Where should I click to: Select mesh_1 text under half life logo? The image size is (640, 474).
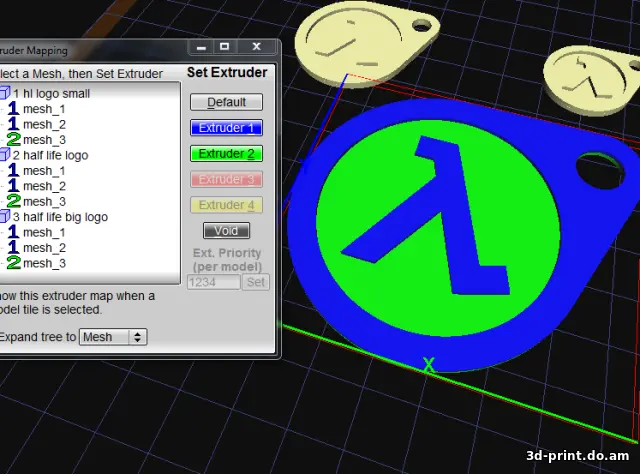44,171
